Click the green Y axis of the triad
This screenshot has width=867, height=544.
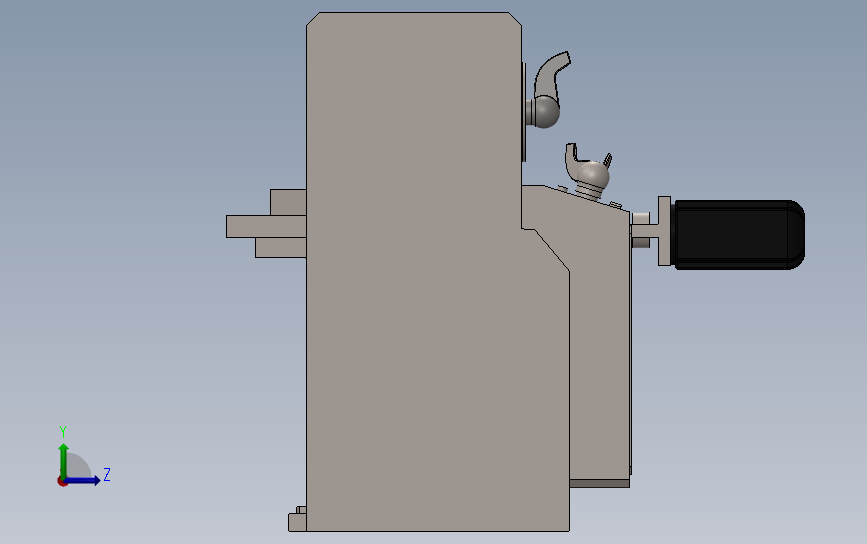64,460
